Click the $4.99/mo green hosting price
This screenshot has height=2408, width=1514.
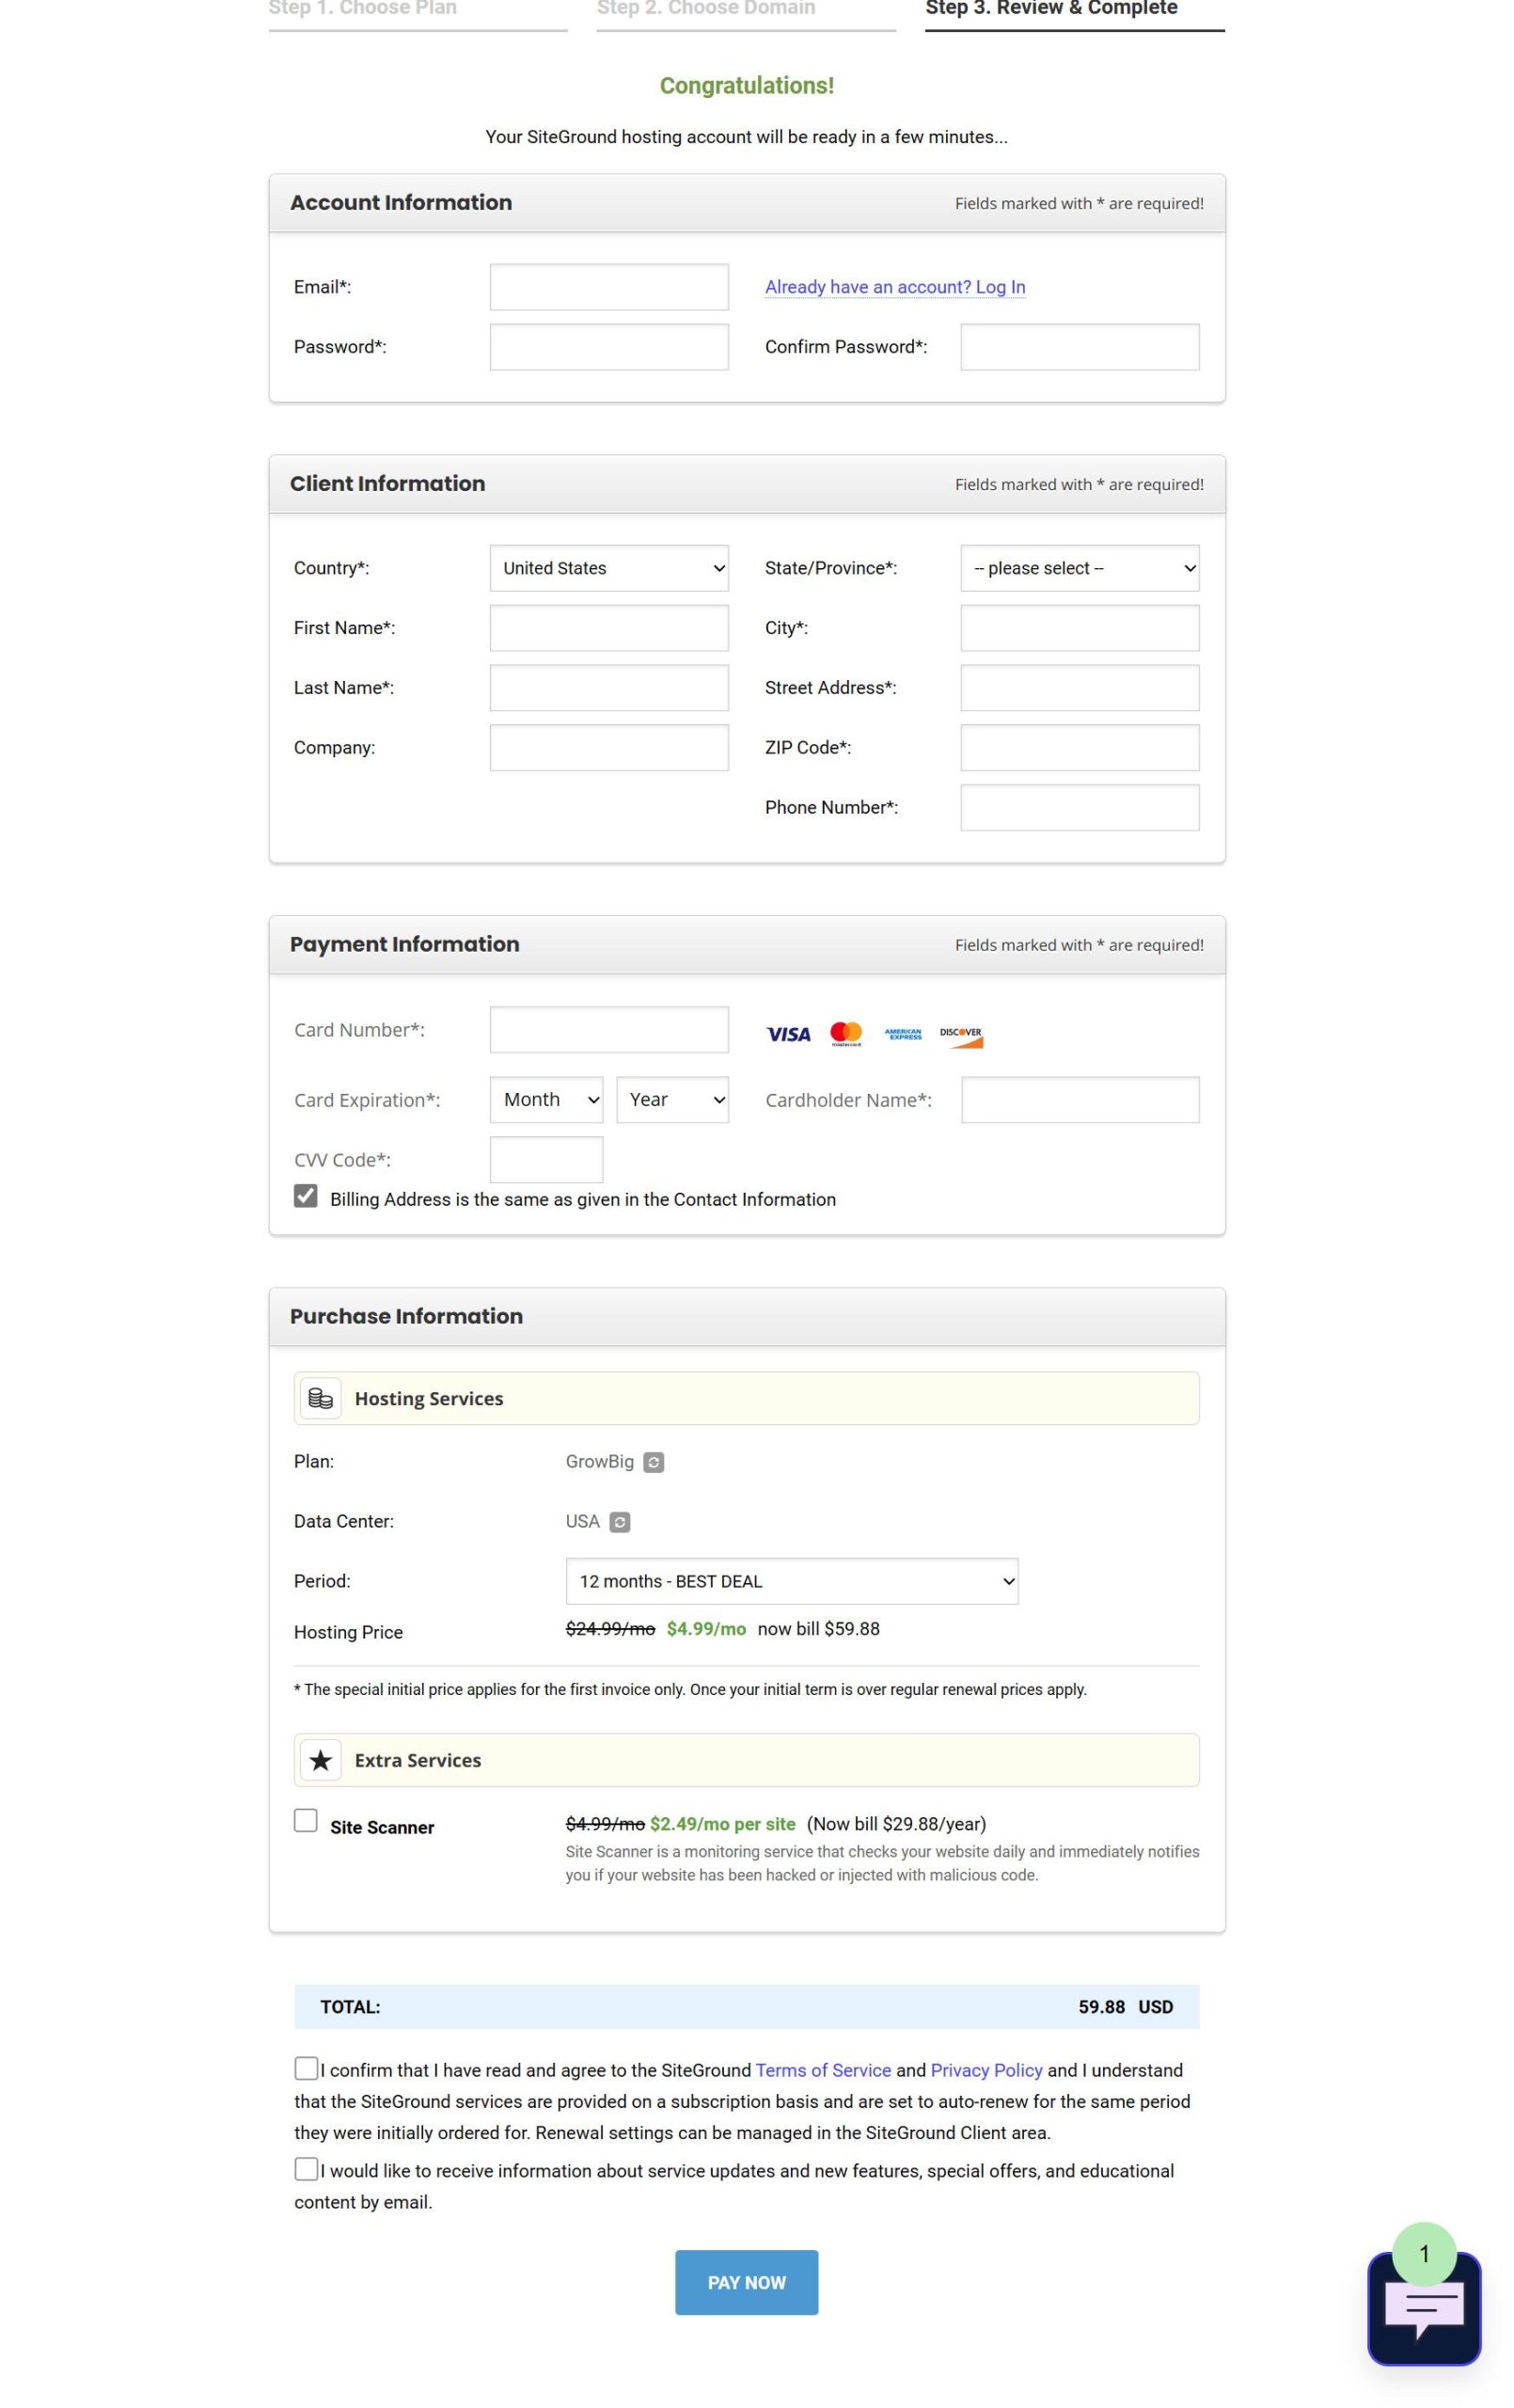[x=706, y=1629]
